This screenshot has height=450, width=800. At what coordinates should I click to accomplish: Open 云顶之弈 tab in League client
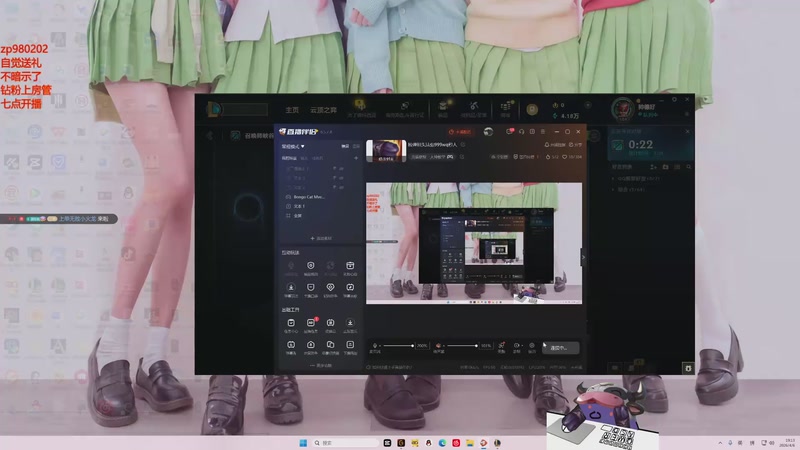323,110
